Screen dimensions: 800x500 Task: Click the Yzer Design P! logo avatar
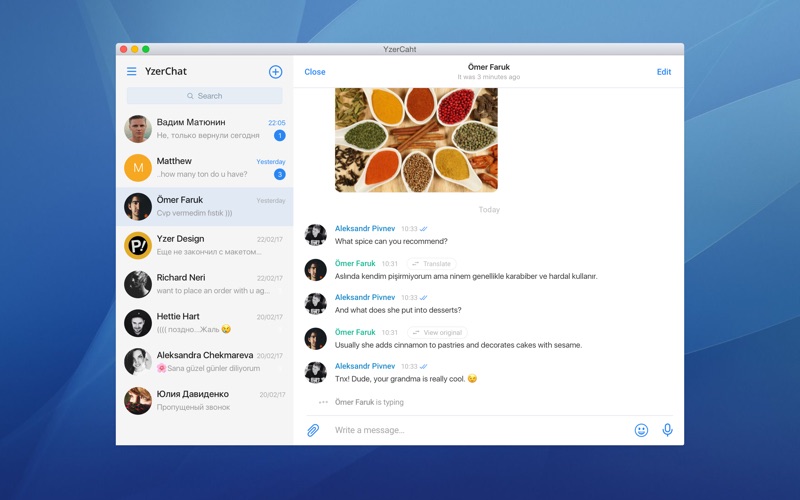click(138, 245)
